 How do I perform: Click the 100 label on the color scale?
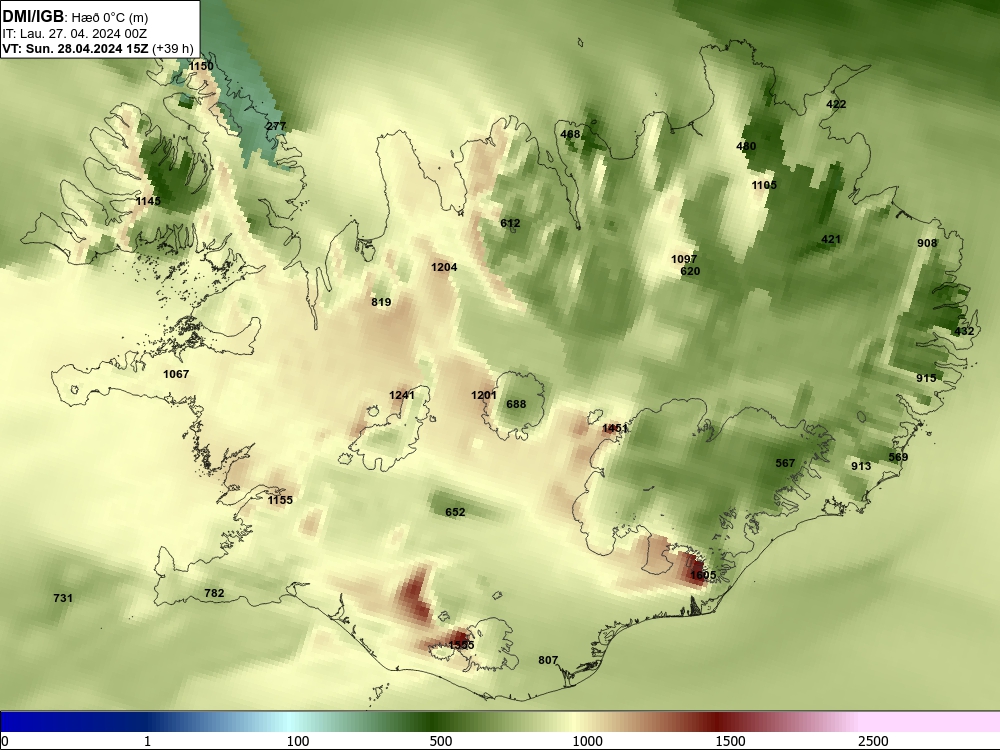[298, 741]
